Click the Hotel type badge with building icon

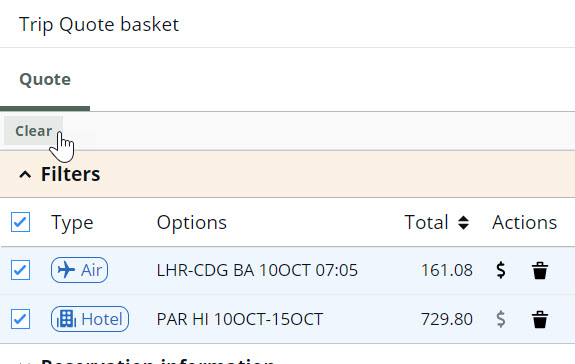(x=90, y=319)
